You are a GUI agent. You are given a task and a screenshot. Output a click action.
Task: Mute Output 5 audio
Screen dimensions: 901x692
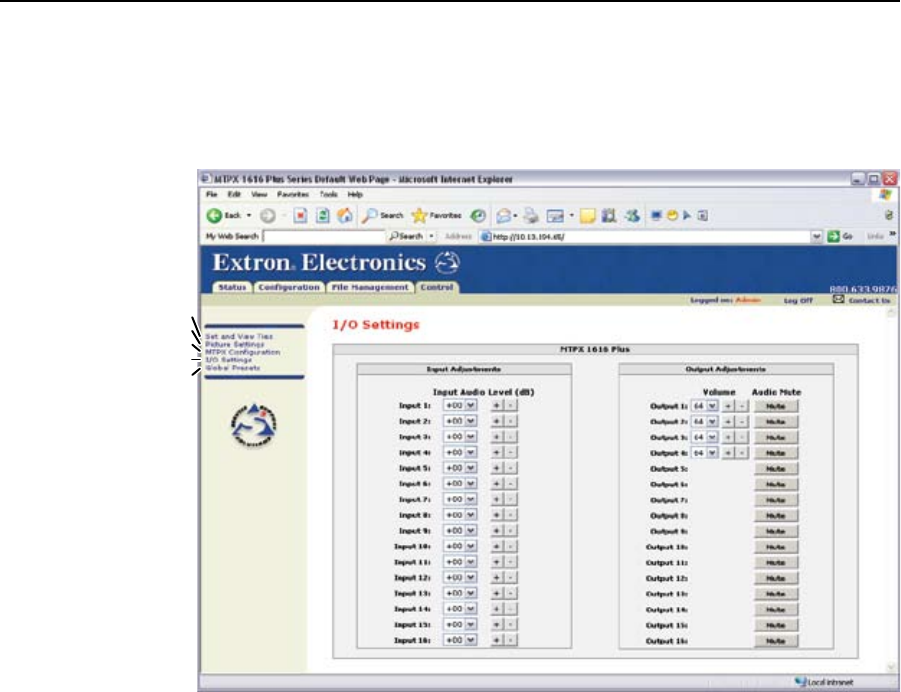[x=775, y=468]
